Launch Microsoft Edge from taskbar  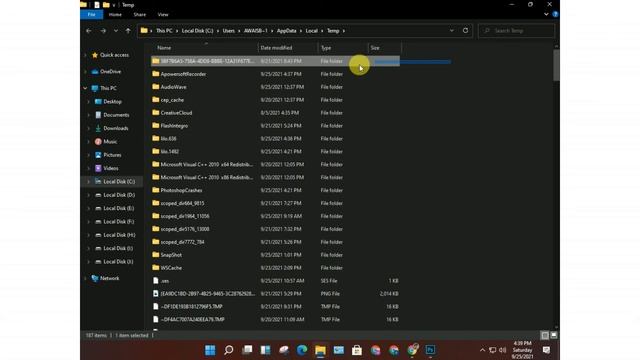(x=302, y=350)
